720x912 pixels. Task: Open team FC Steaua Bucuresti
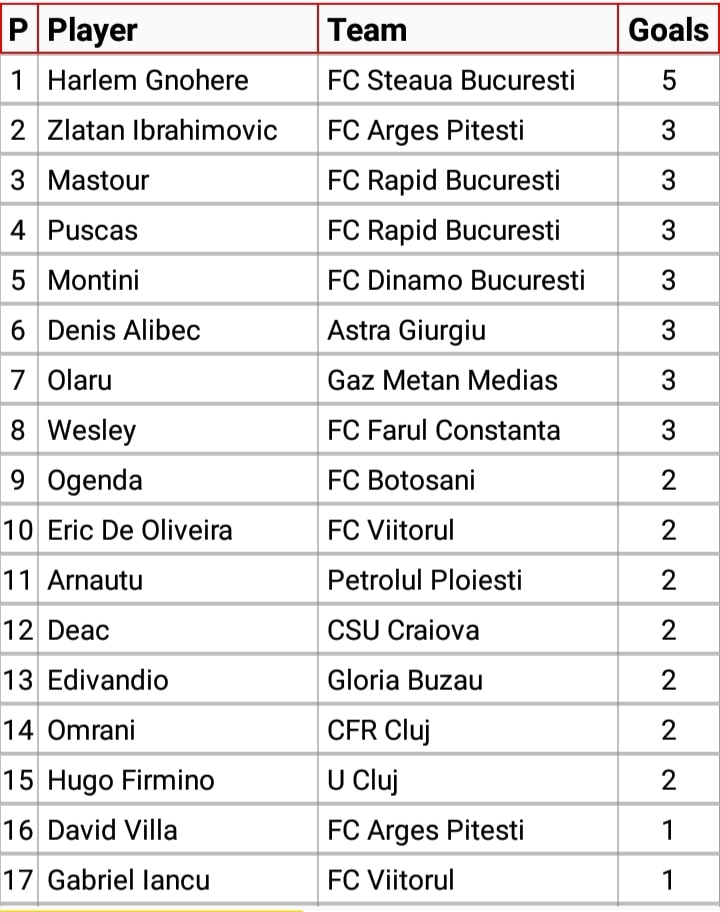click(x=451, y=80)
